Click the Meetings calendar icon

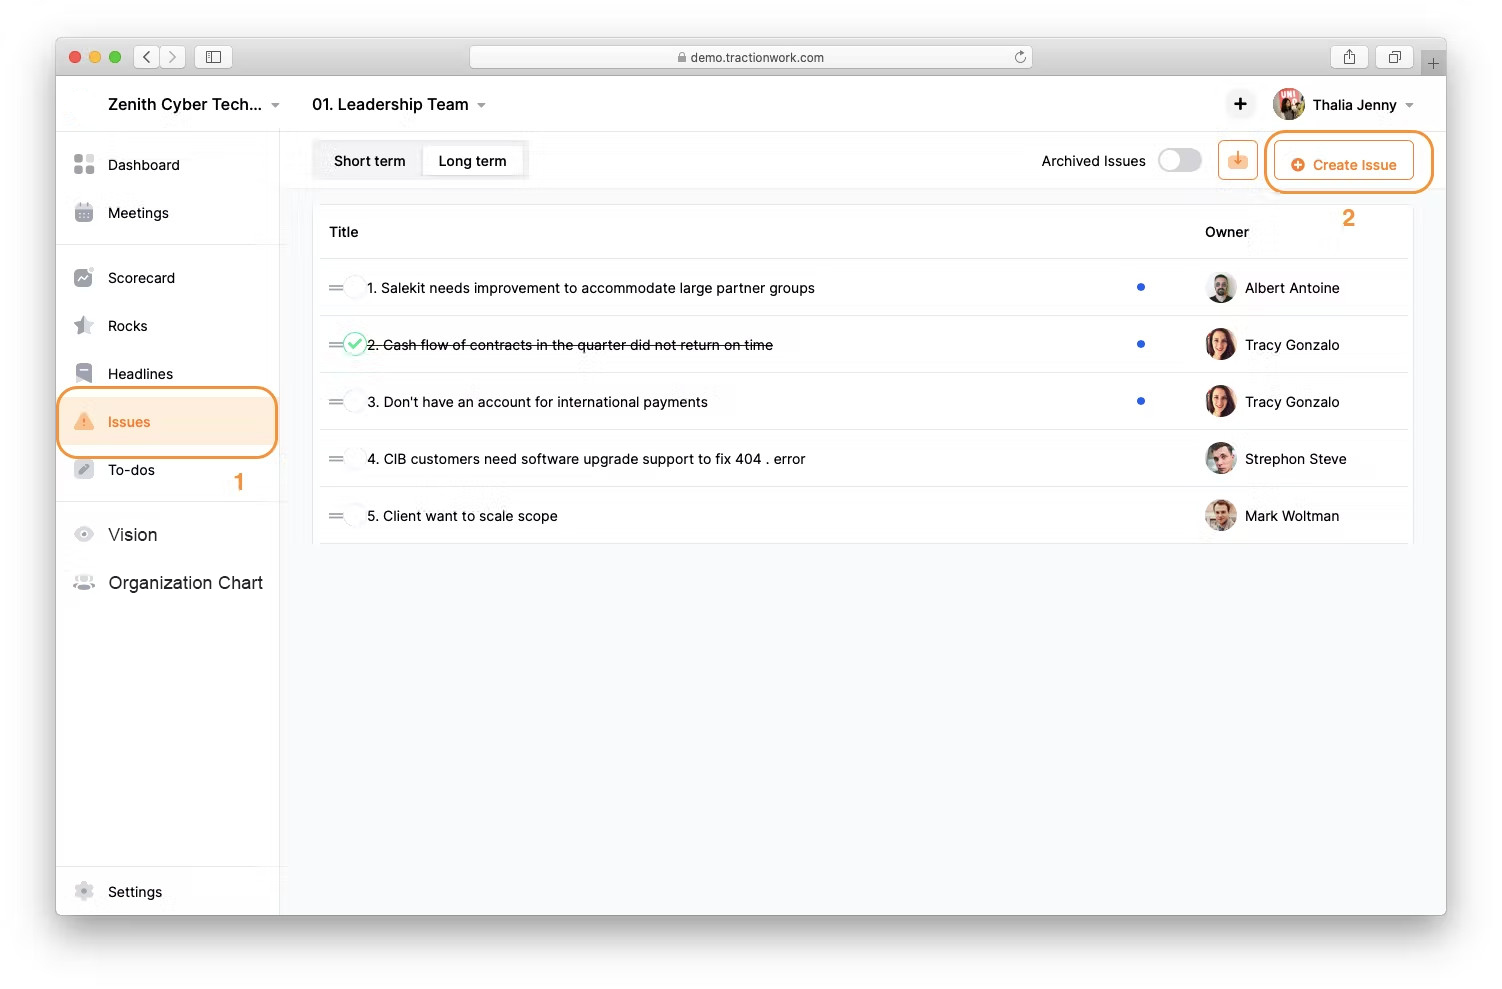point(84,212)
